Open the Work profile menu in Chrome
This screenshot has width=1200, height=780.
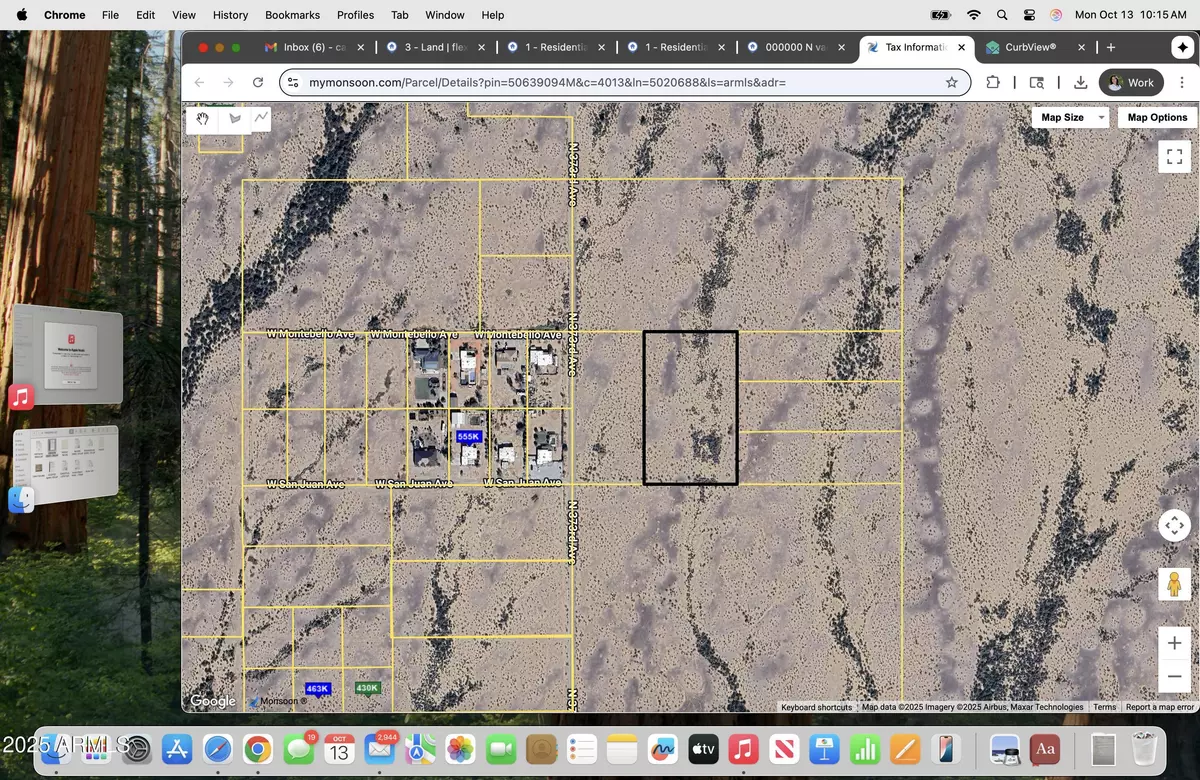click(1130, 83)
